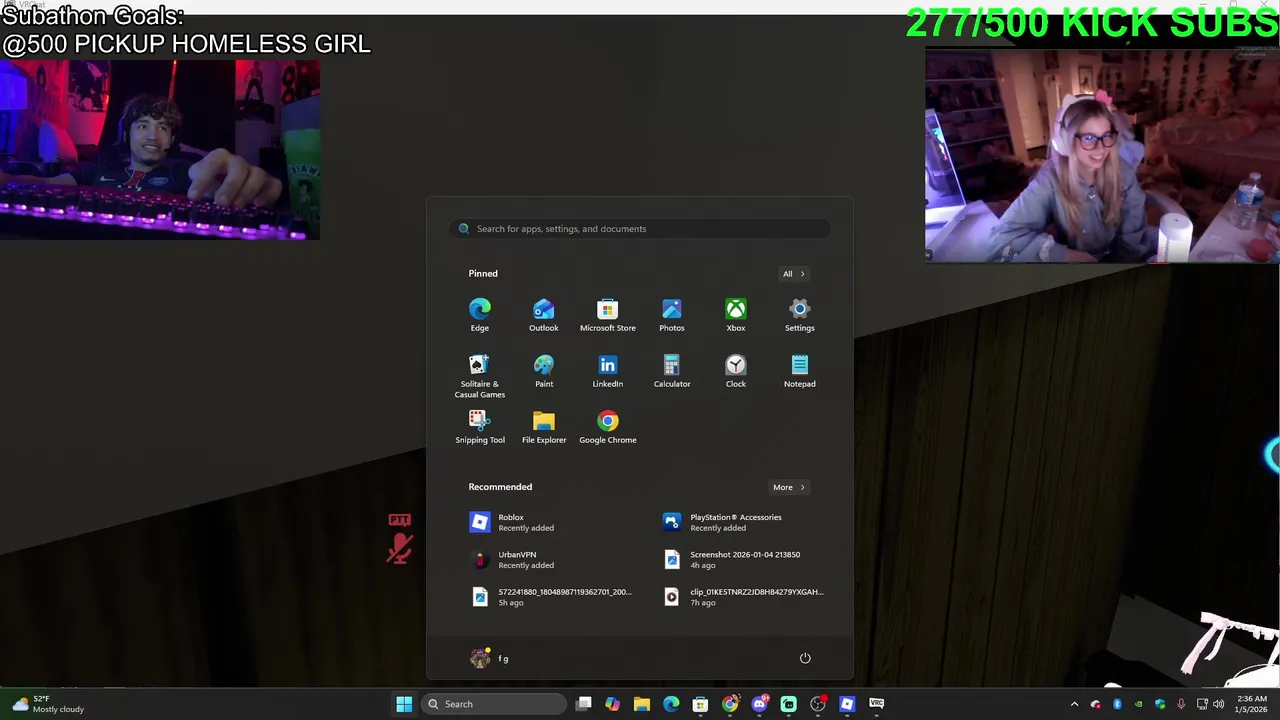The height and width of the screenshot is (720, 1280).
Task: Open Microsoft Edge on the taskbar
Action: 671,704
